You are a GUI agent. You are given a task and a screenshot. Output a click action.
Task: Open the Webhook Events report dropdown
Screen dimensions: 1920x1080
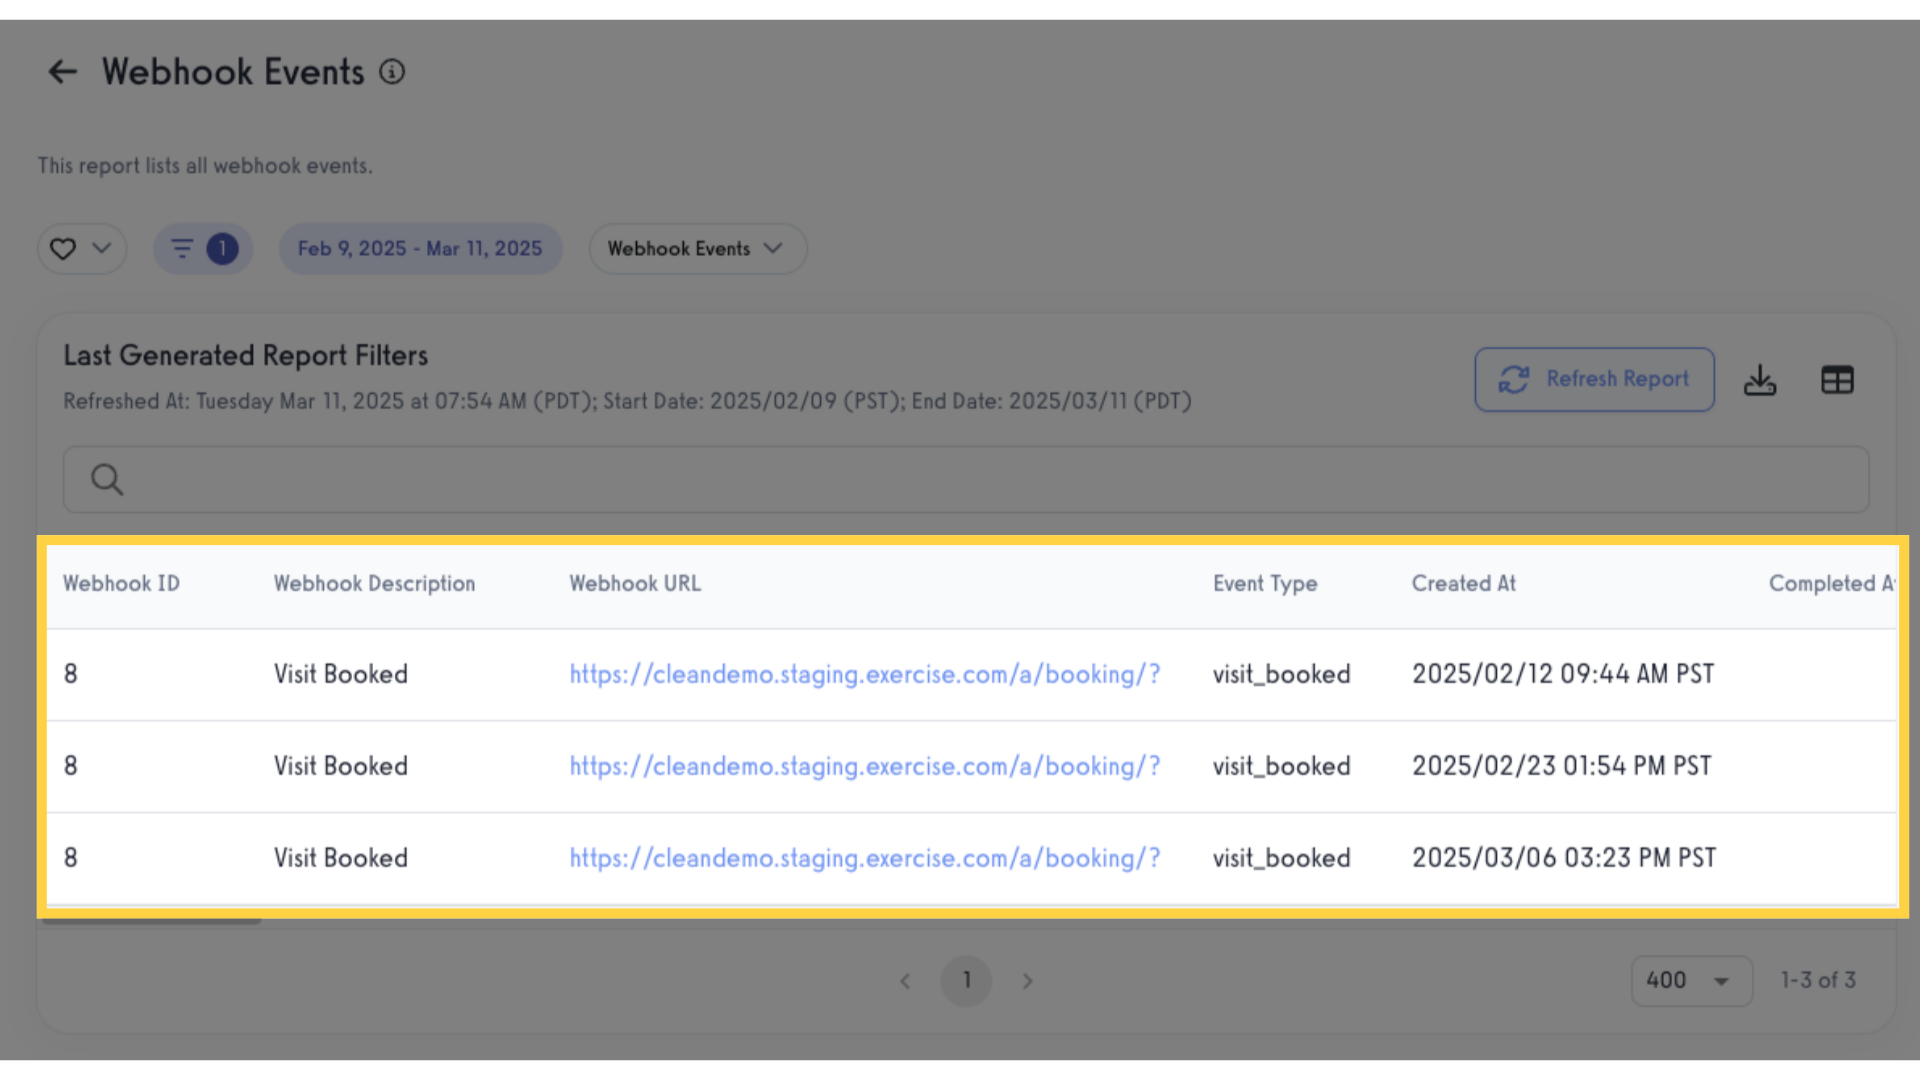tap(697, 248)
